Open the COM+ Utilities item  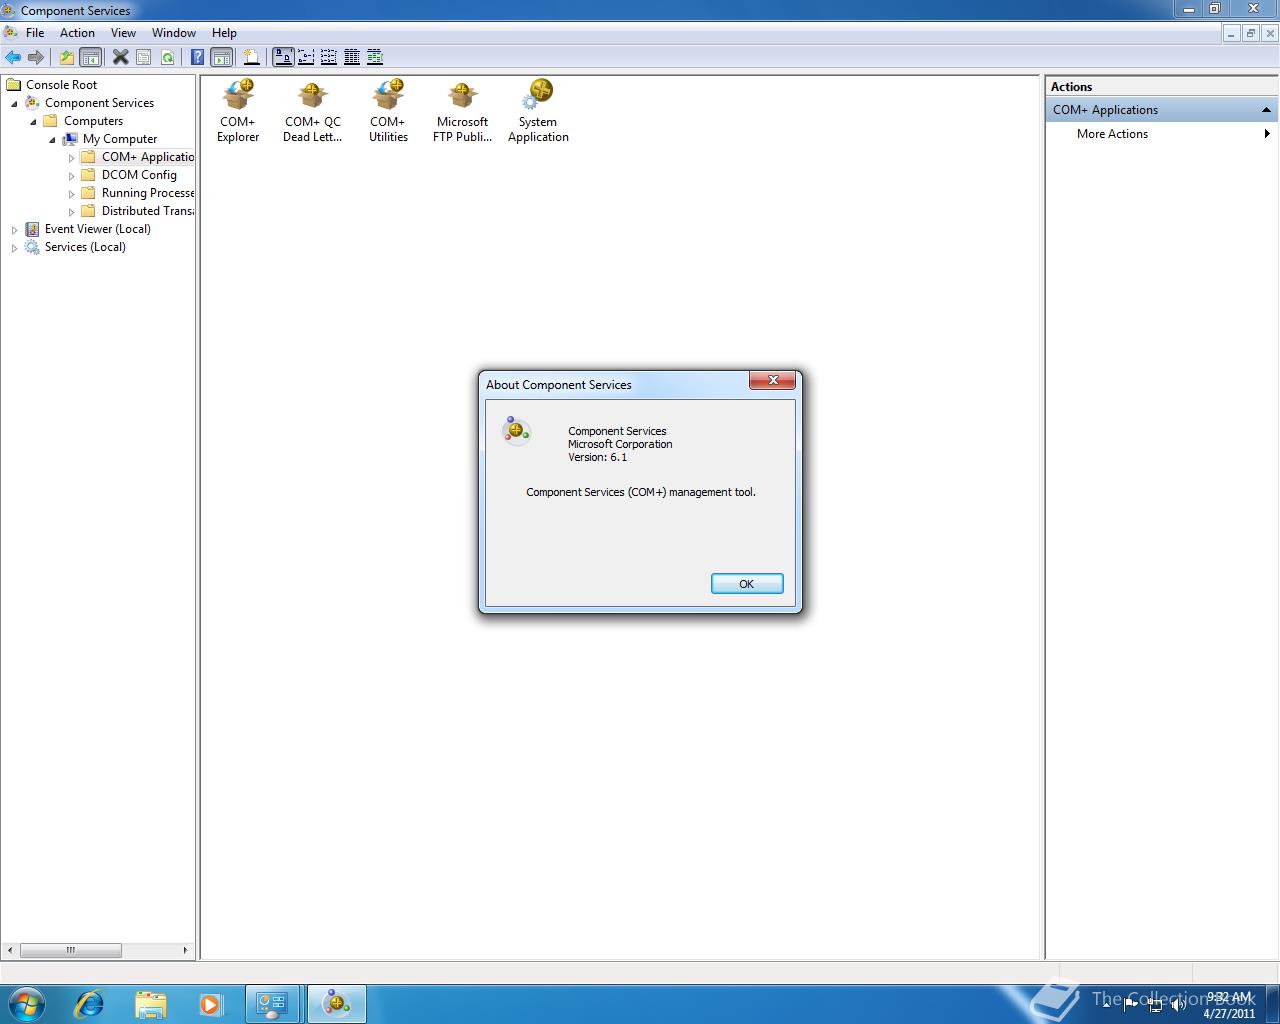tap(388, 105)
